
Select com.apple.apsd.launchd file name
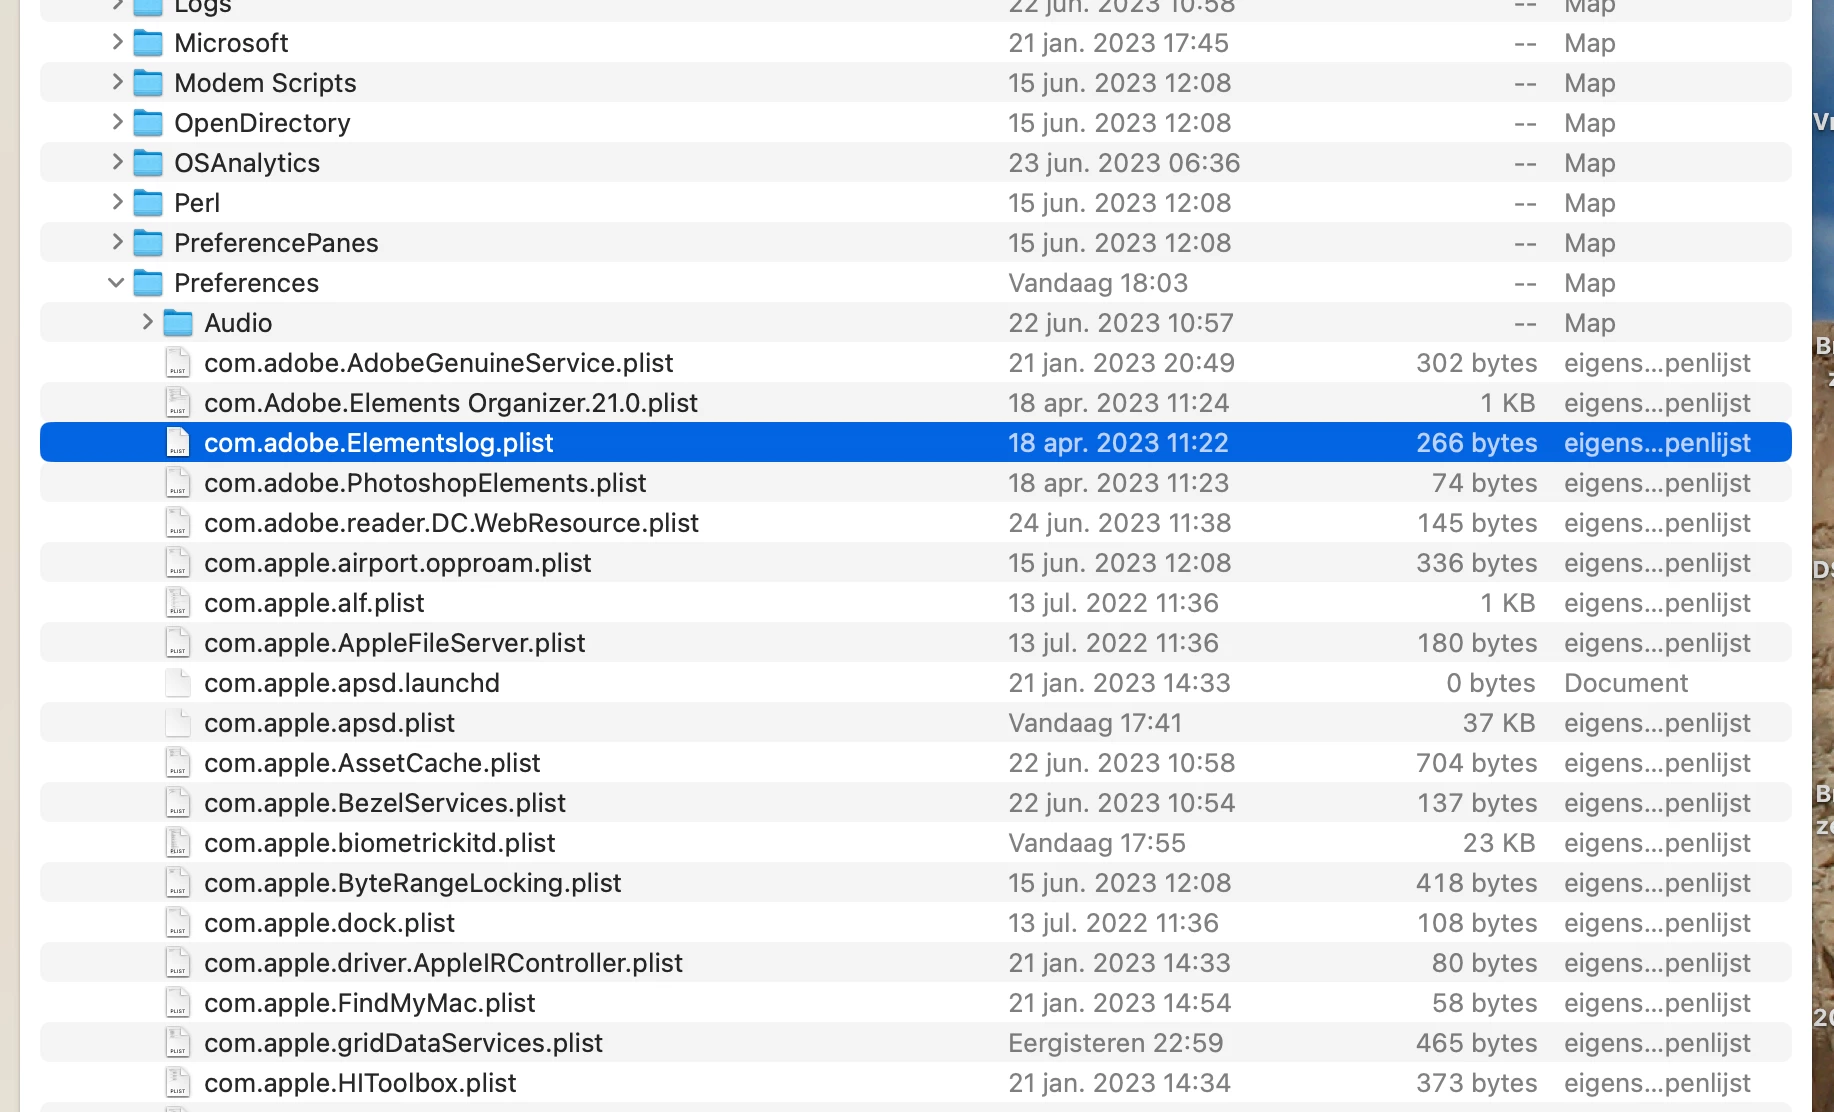(x=352, y=683)
